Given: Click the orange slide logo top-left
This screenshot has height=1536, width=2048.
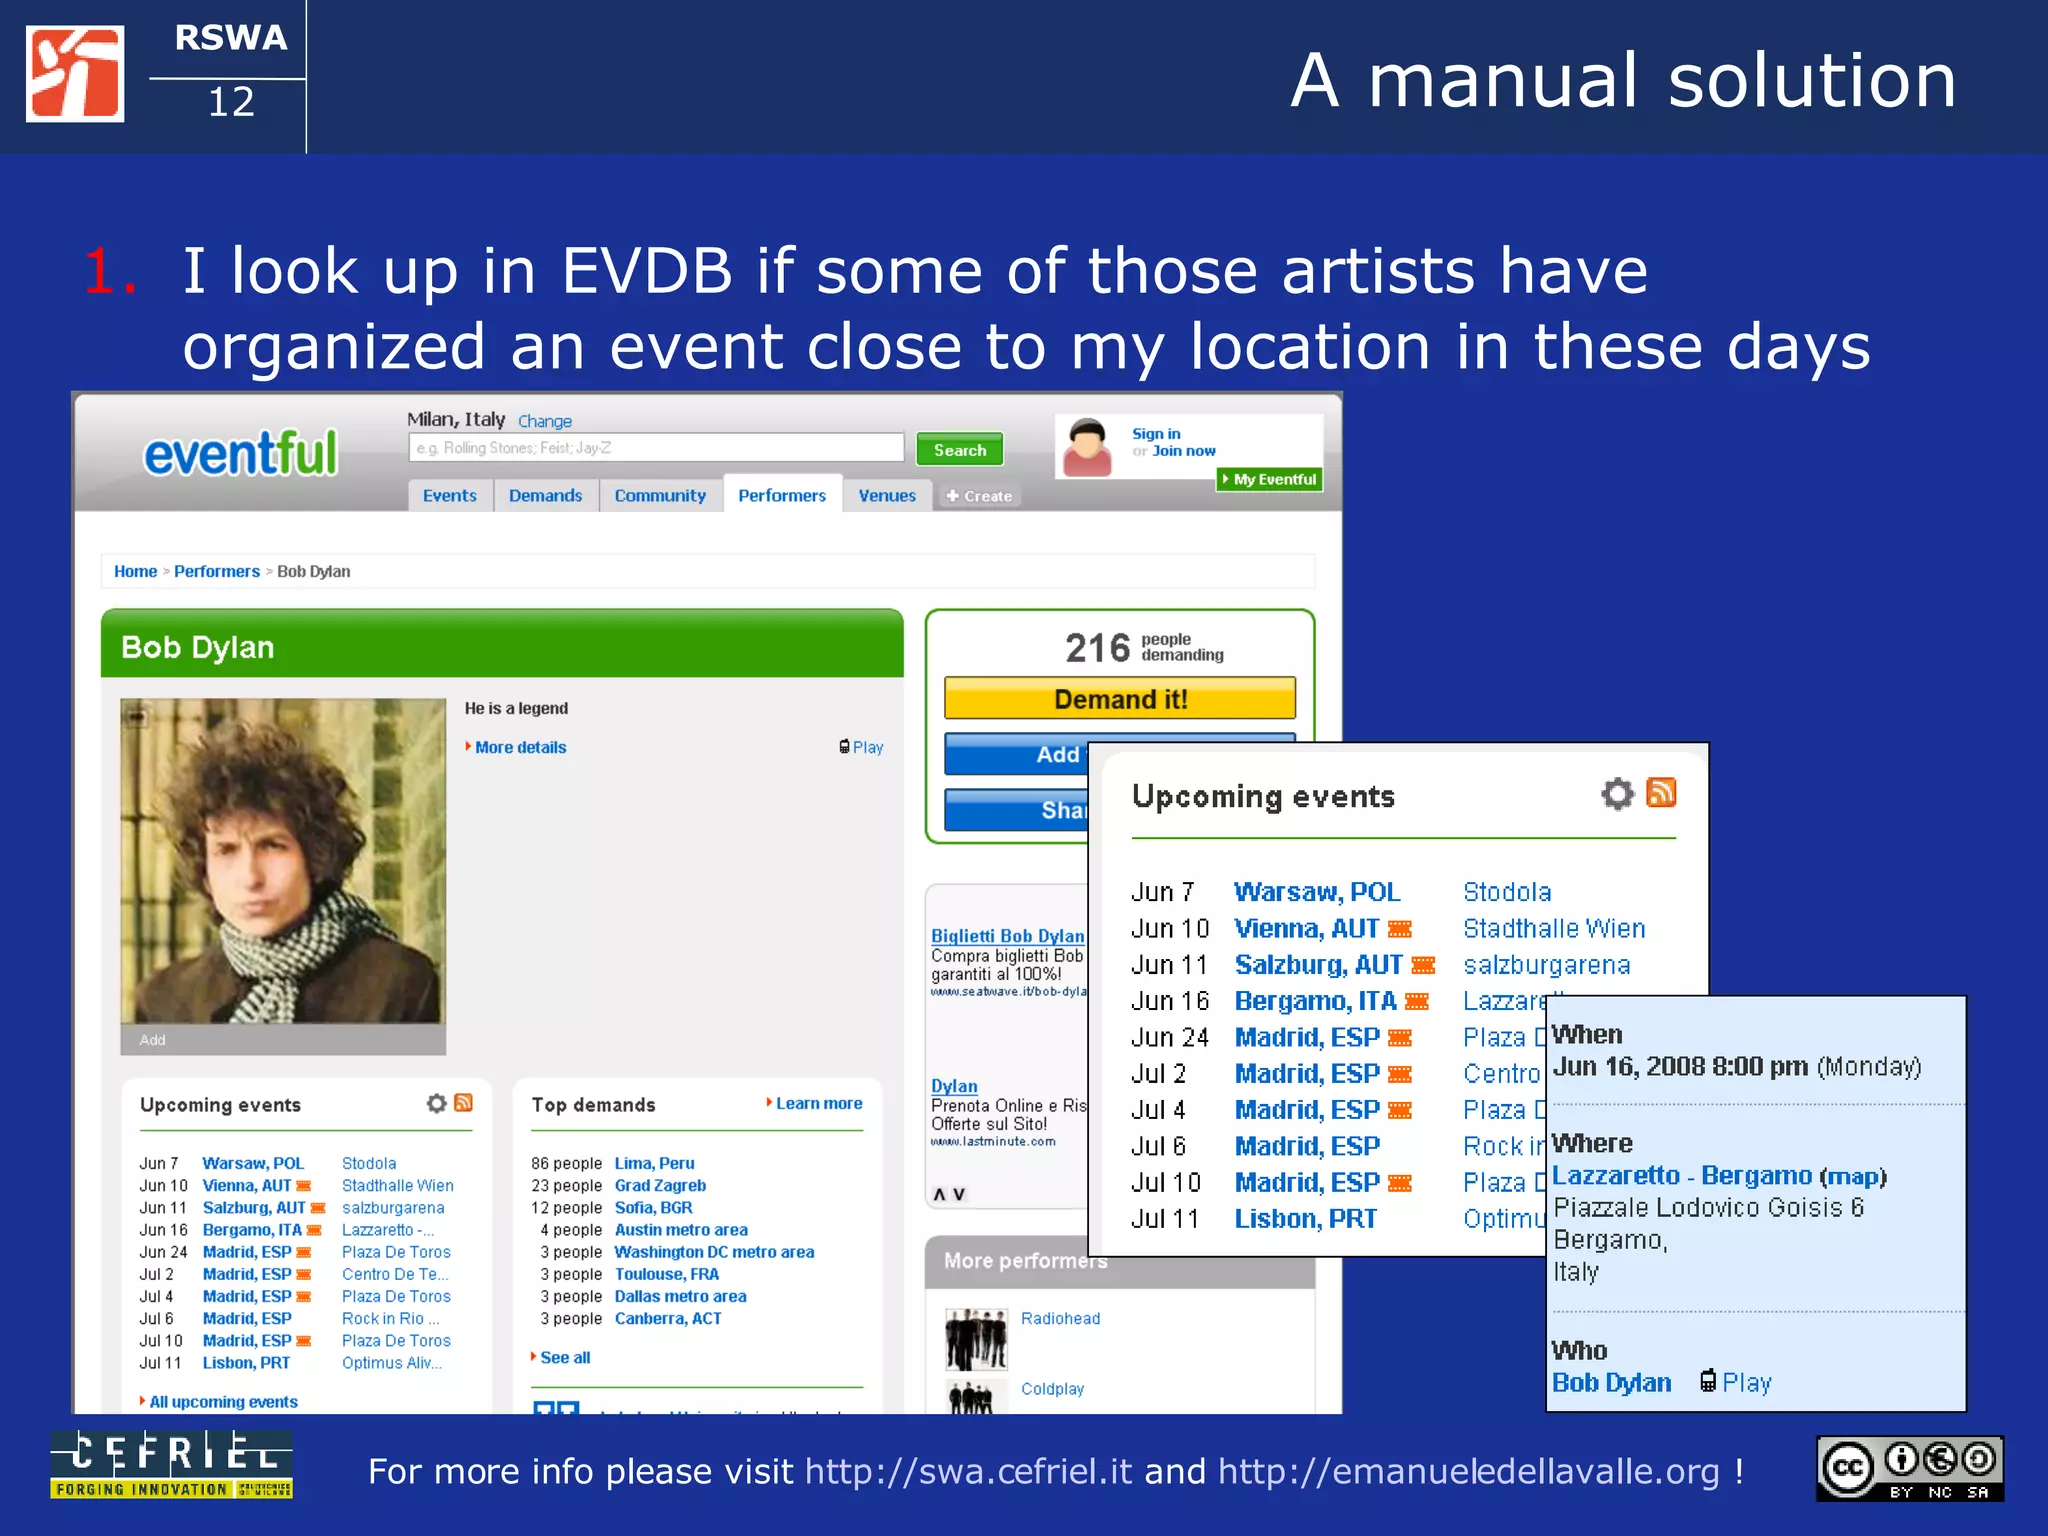Looking at the screenshot, I should point(75,74).
